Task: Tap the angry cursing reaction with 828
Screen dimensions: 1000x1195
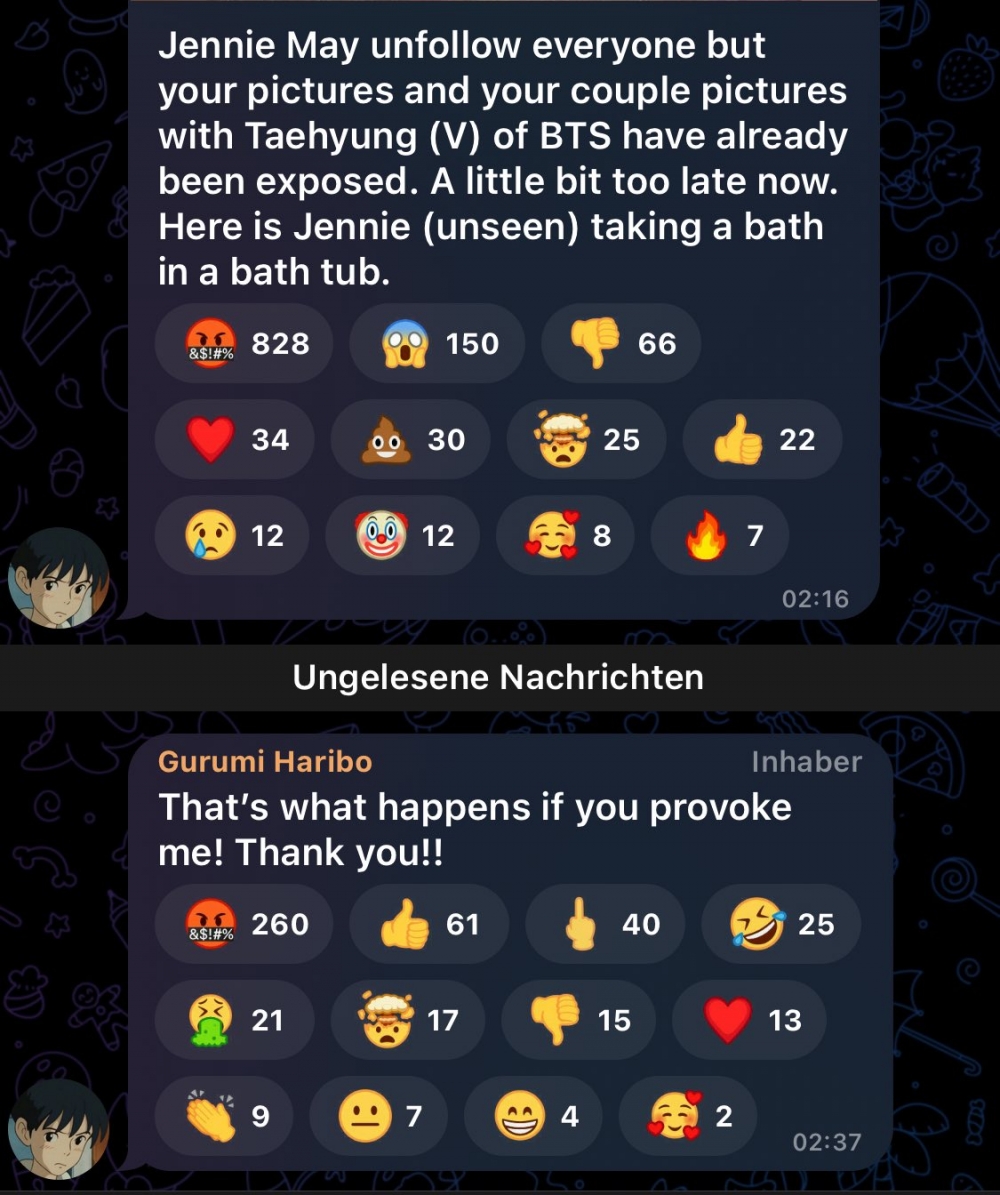Action: pyautogui.click(x=244, y=344)
